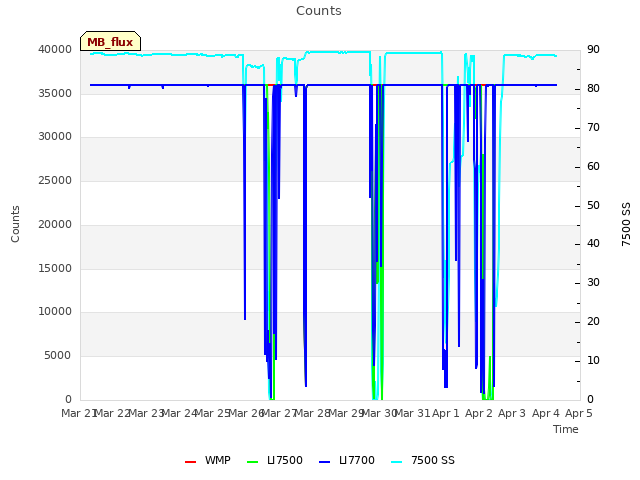Click the Time axis label

pyautogui.click(x=566, y=429)
